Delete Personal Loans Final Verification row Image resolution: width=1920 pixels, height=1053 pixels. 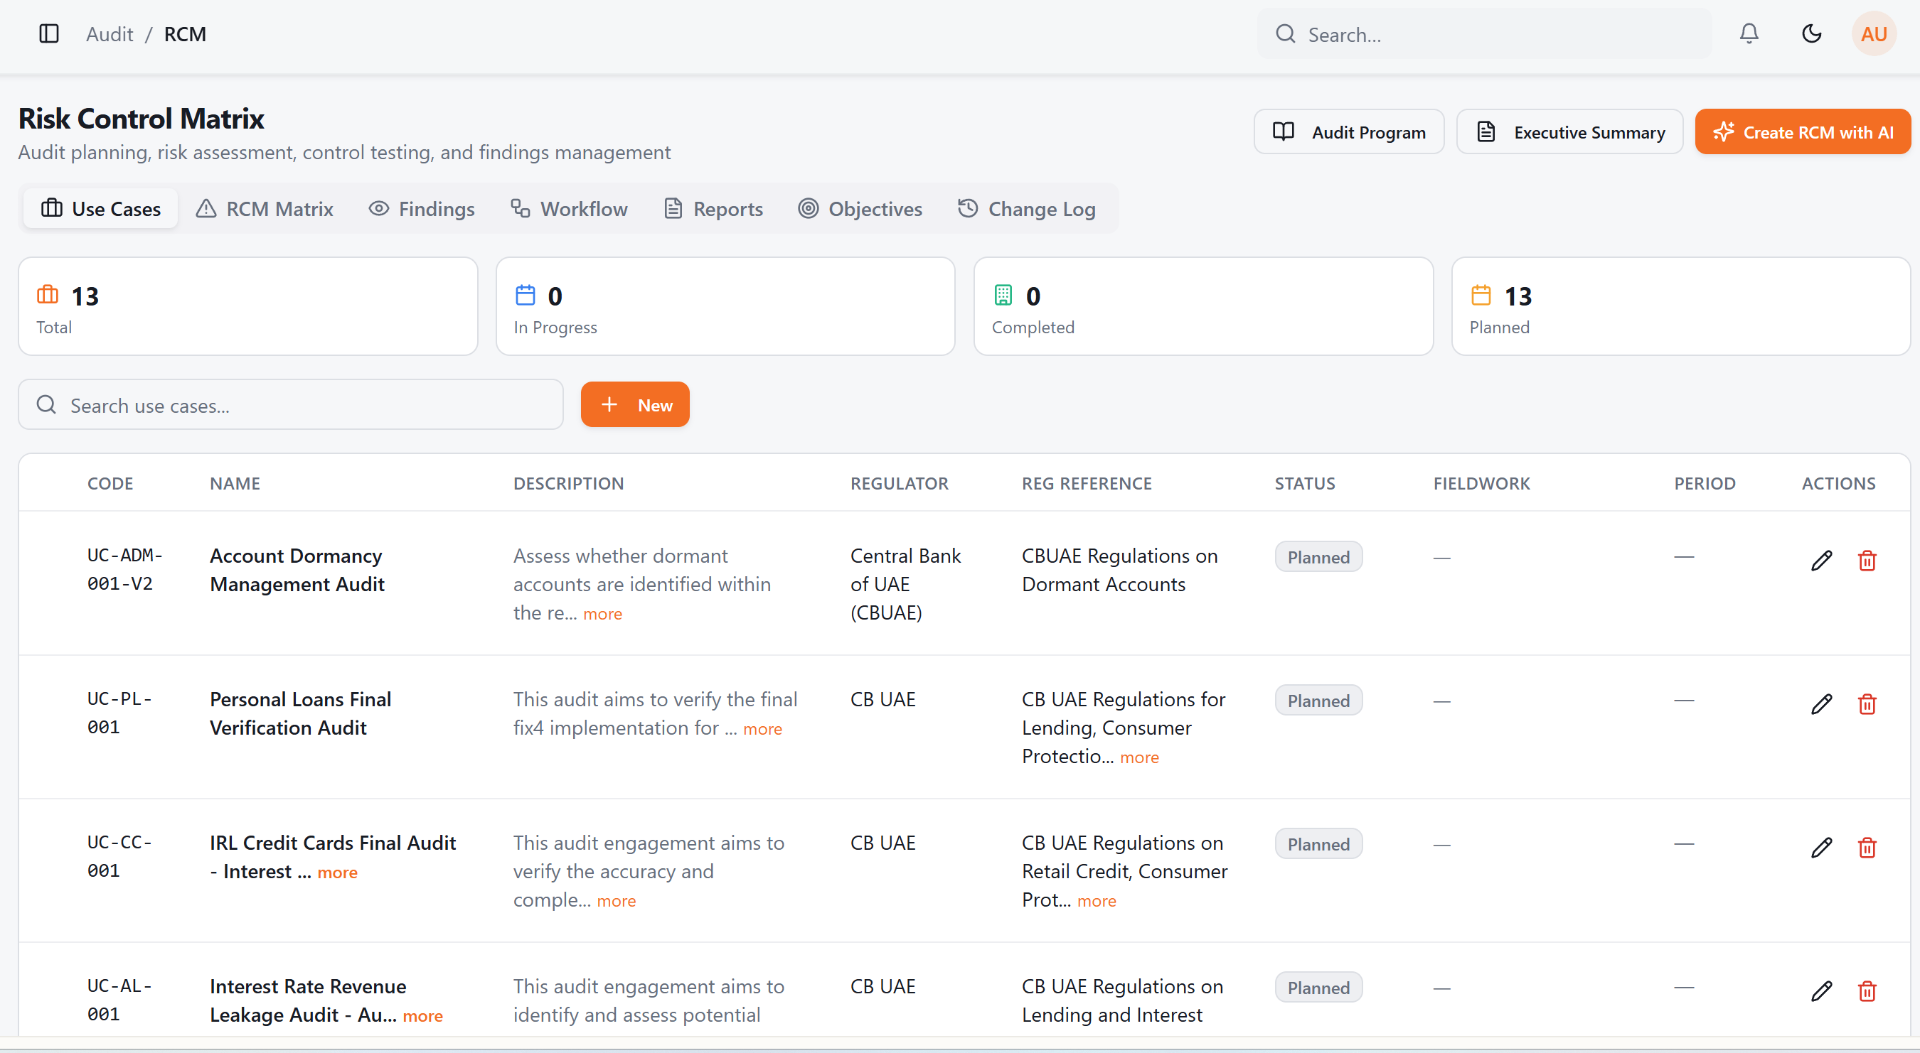click(x=1867, y=704)
